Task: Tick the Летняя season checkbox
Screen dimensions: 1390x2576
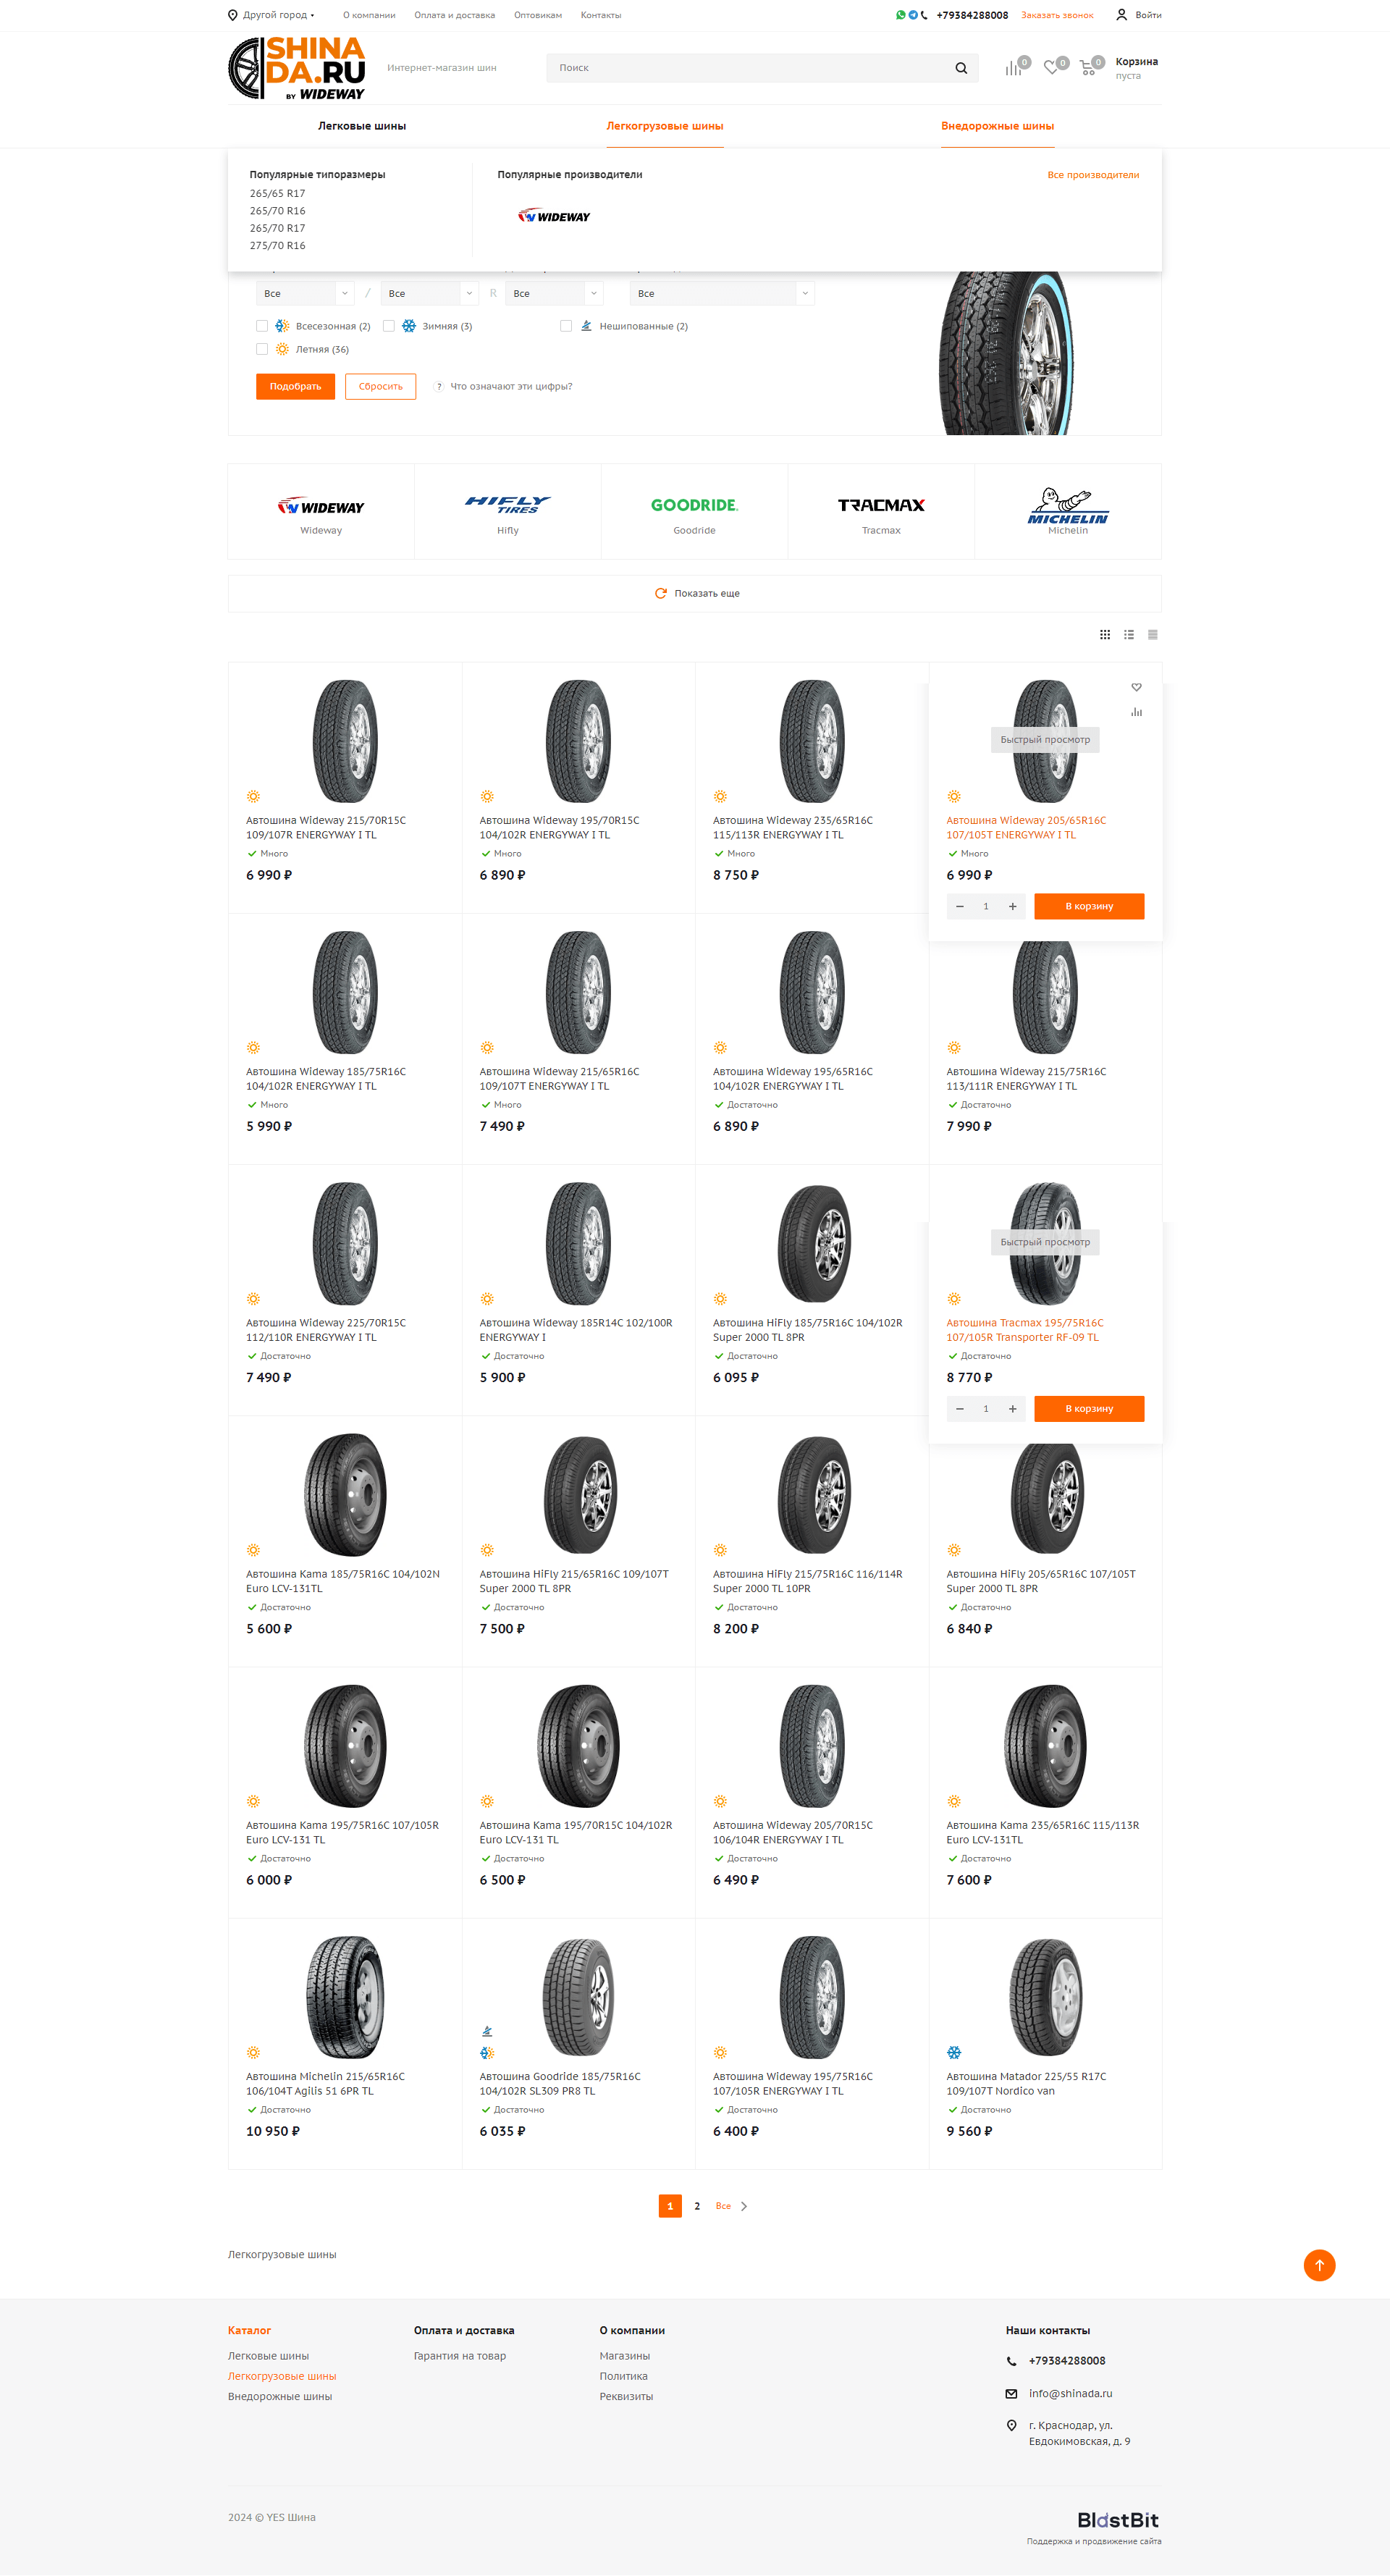Action: (x=262, y=349)
